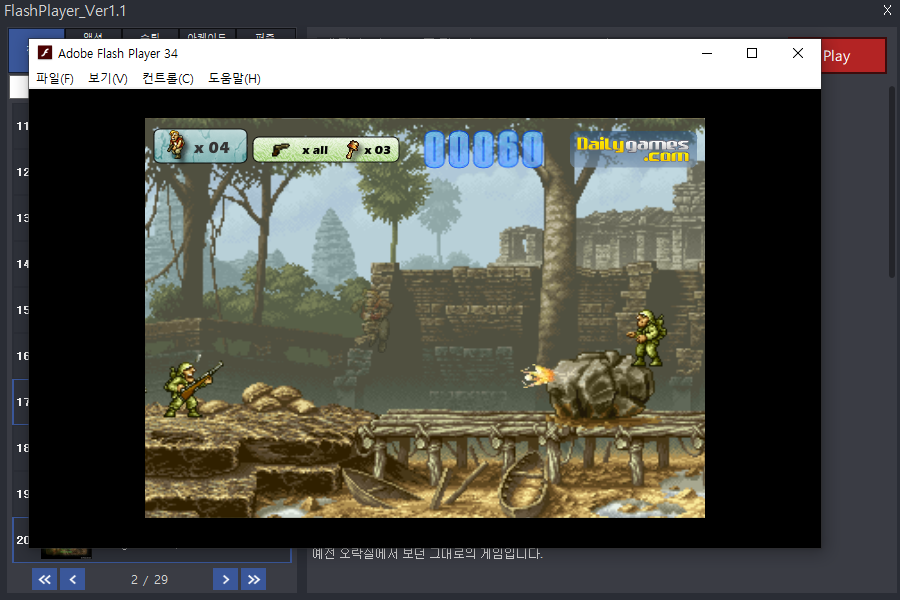
Task: Go to next page with single-right arrow
Action: [x=226, y=579]
